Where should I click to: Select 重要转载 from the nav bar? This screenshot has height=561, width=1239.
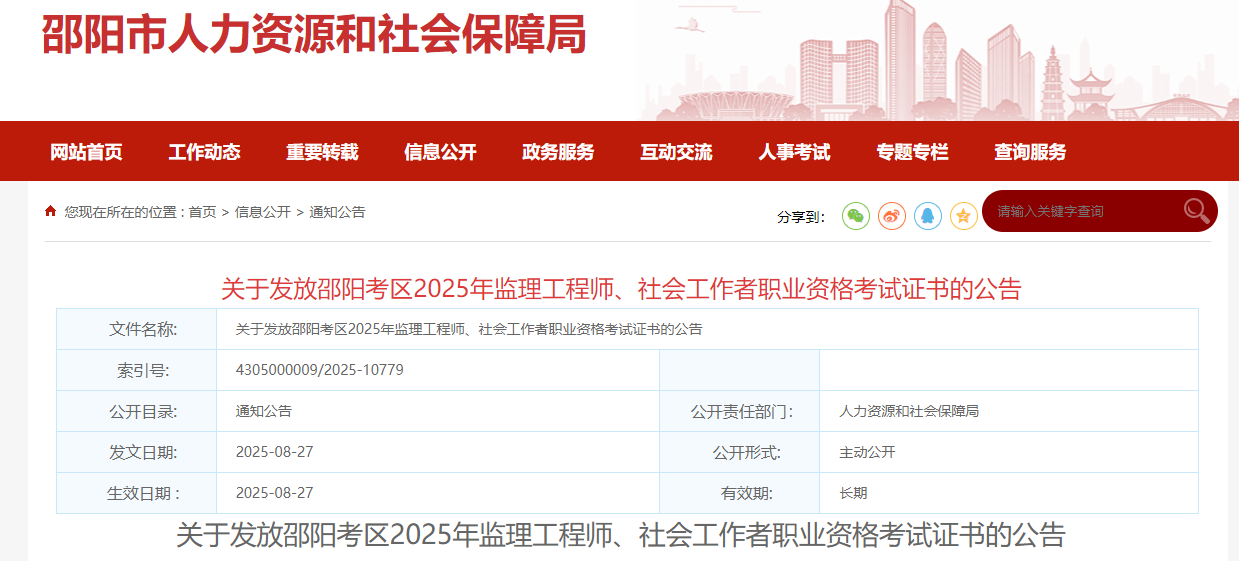point(322,152)
